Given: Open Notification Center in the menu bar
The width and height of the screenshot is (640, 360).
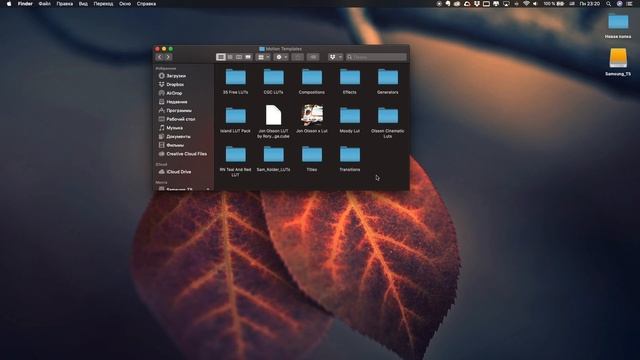Looking at the screenshot, I should click(630, 4).
